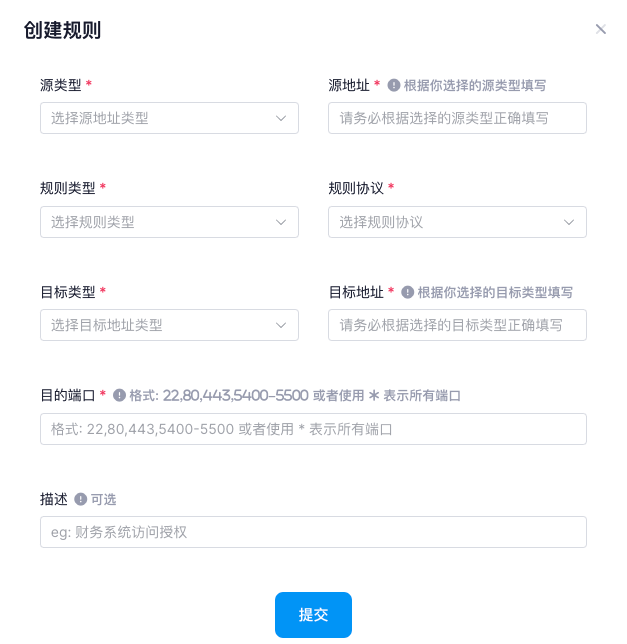Click the chevron arrow in 规则类型 select
This screenshot has height=644, width=627.
281,223
